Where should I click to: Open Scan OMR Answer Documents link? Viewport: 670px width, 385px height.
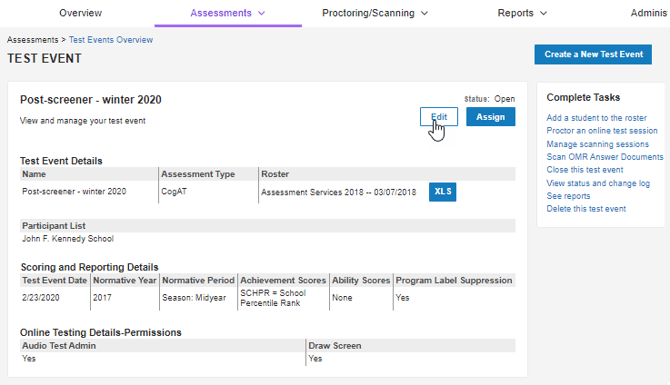[605, 157]
